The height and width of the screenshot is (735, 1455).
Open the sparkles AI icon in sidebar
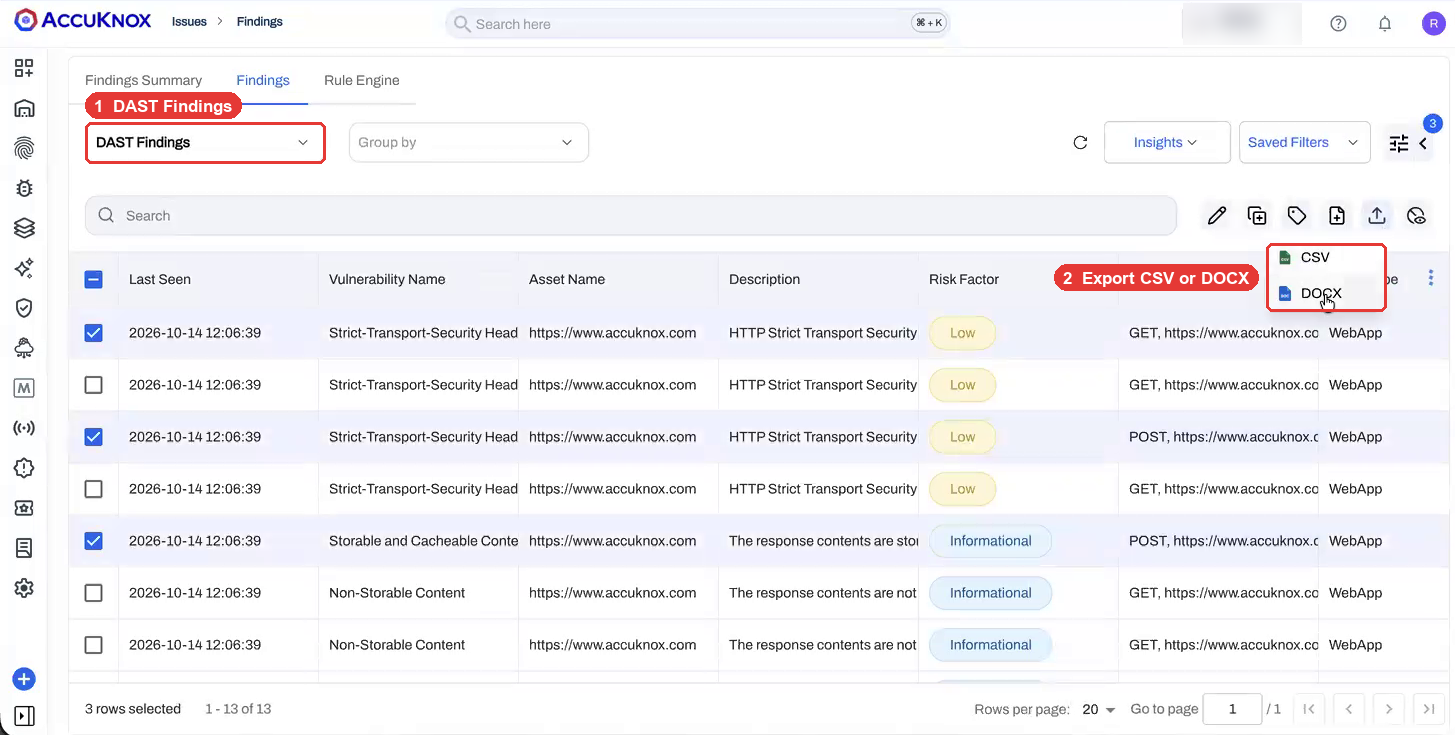tap(24, 268)
